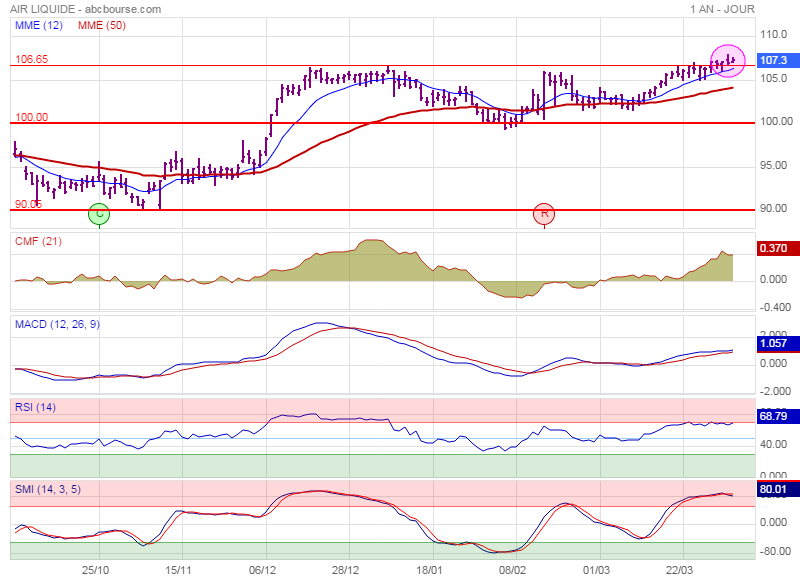Click the 08/02 date axis label
Screen dimensions: 800x580
click(x=513, y=570)
